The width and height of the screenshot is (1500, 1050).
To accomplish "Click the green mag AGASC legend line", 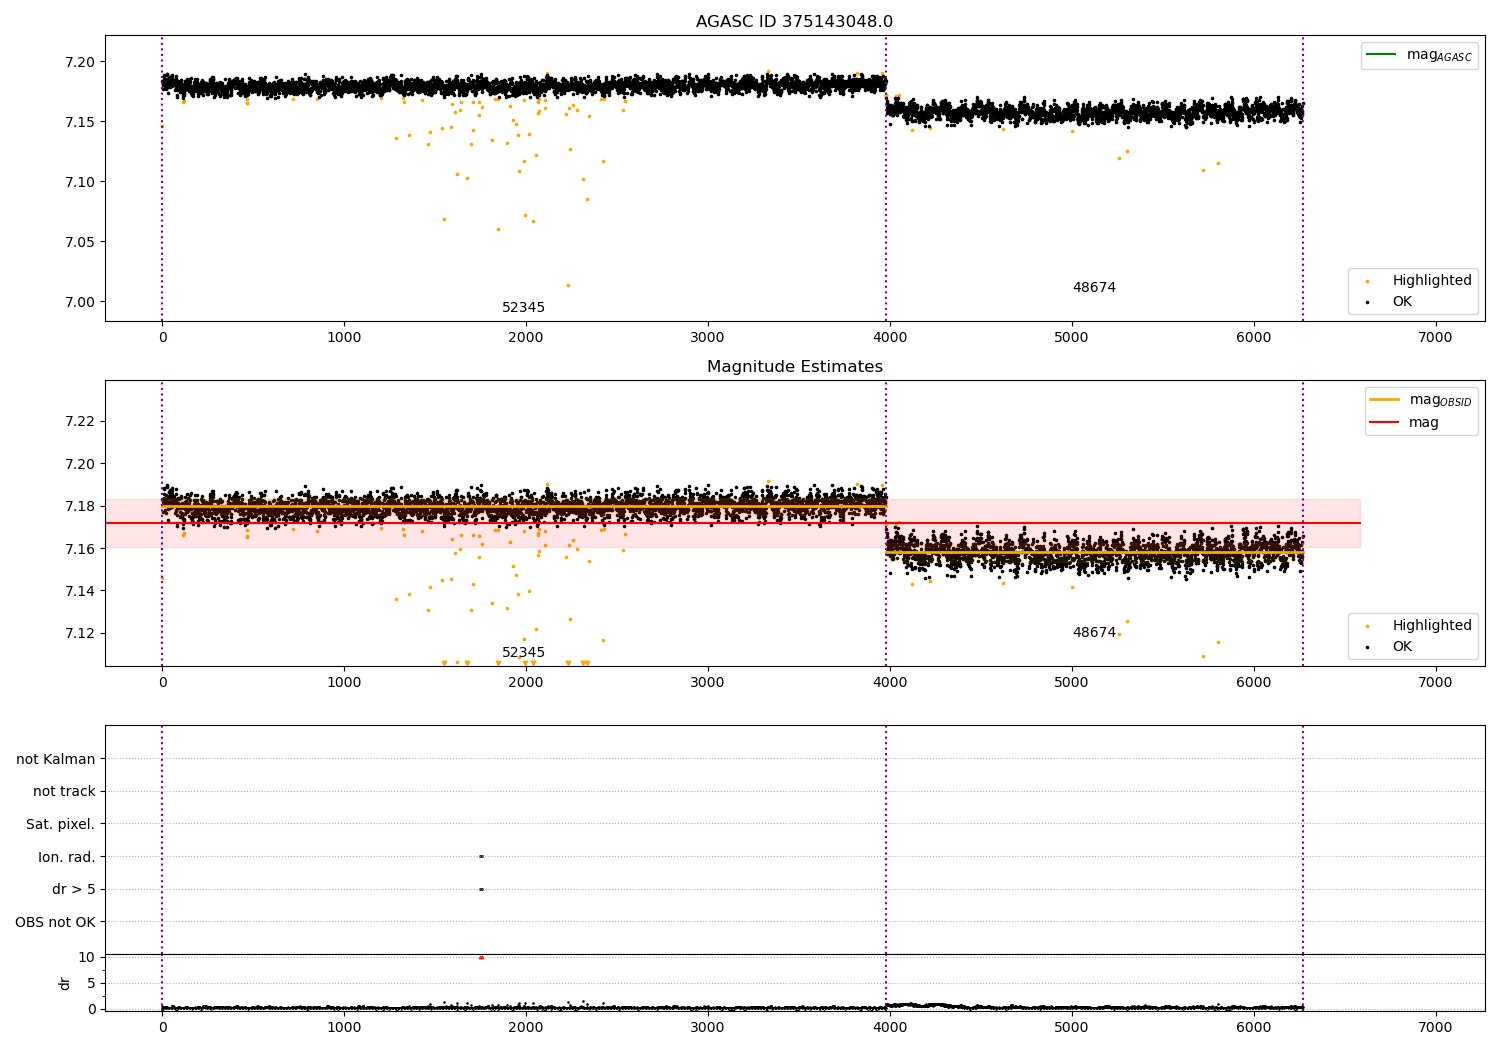I will click(x=1382, y=54).
